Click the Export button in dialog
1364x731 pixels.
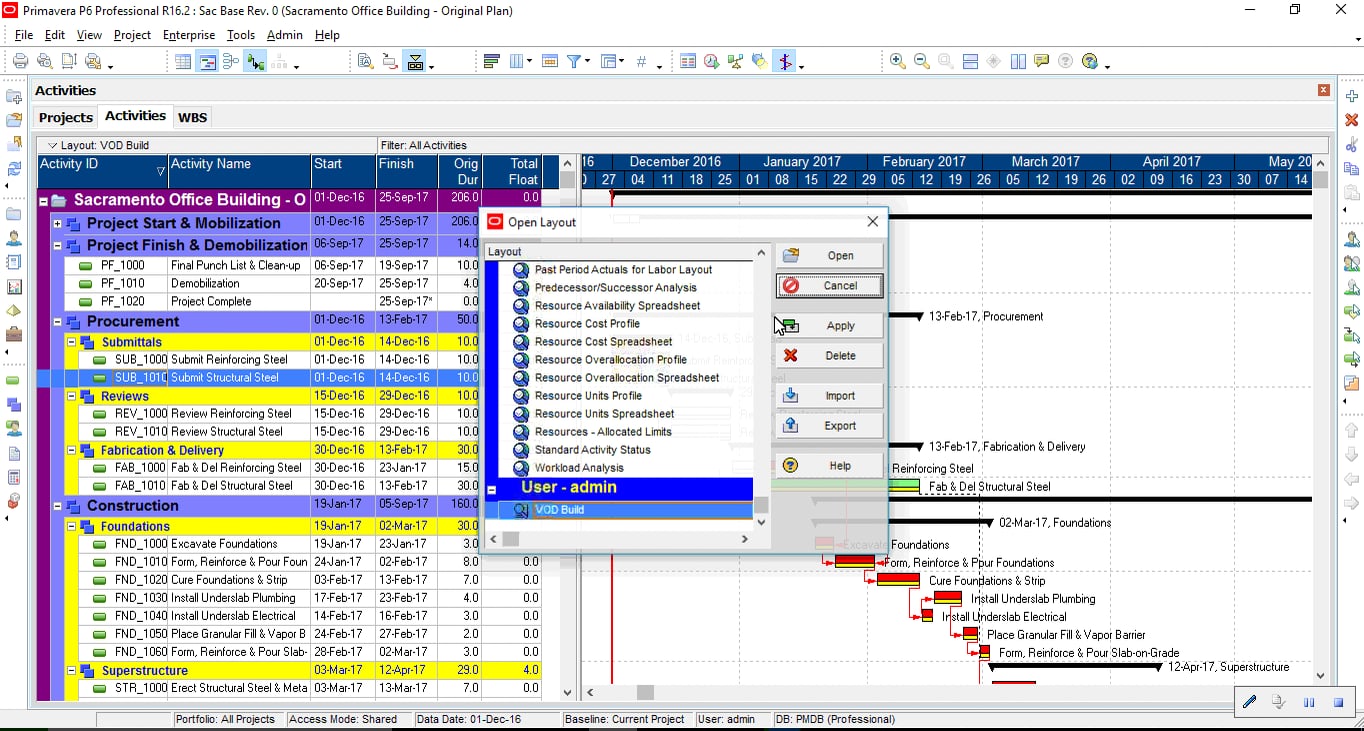coord(829,426)
